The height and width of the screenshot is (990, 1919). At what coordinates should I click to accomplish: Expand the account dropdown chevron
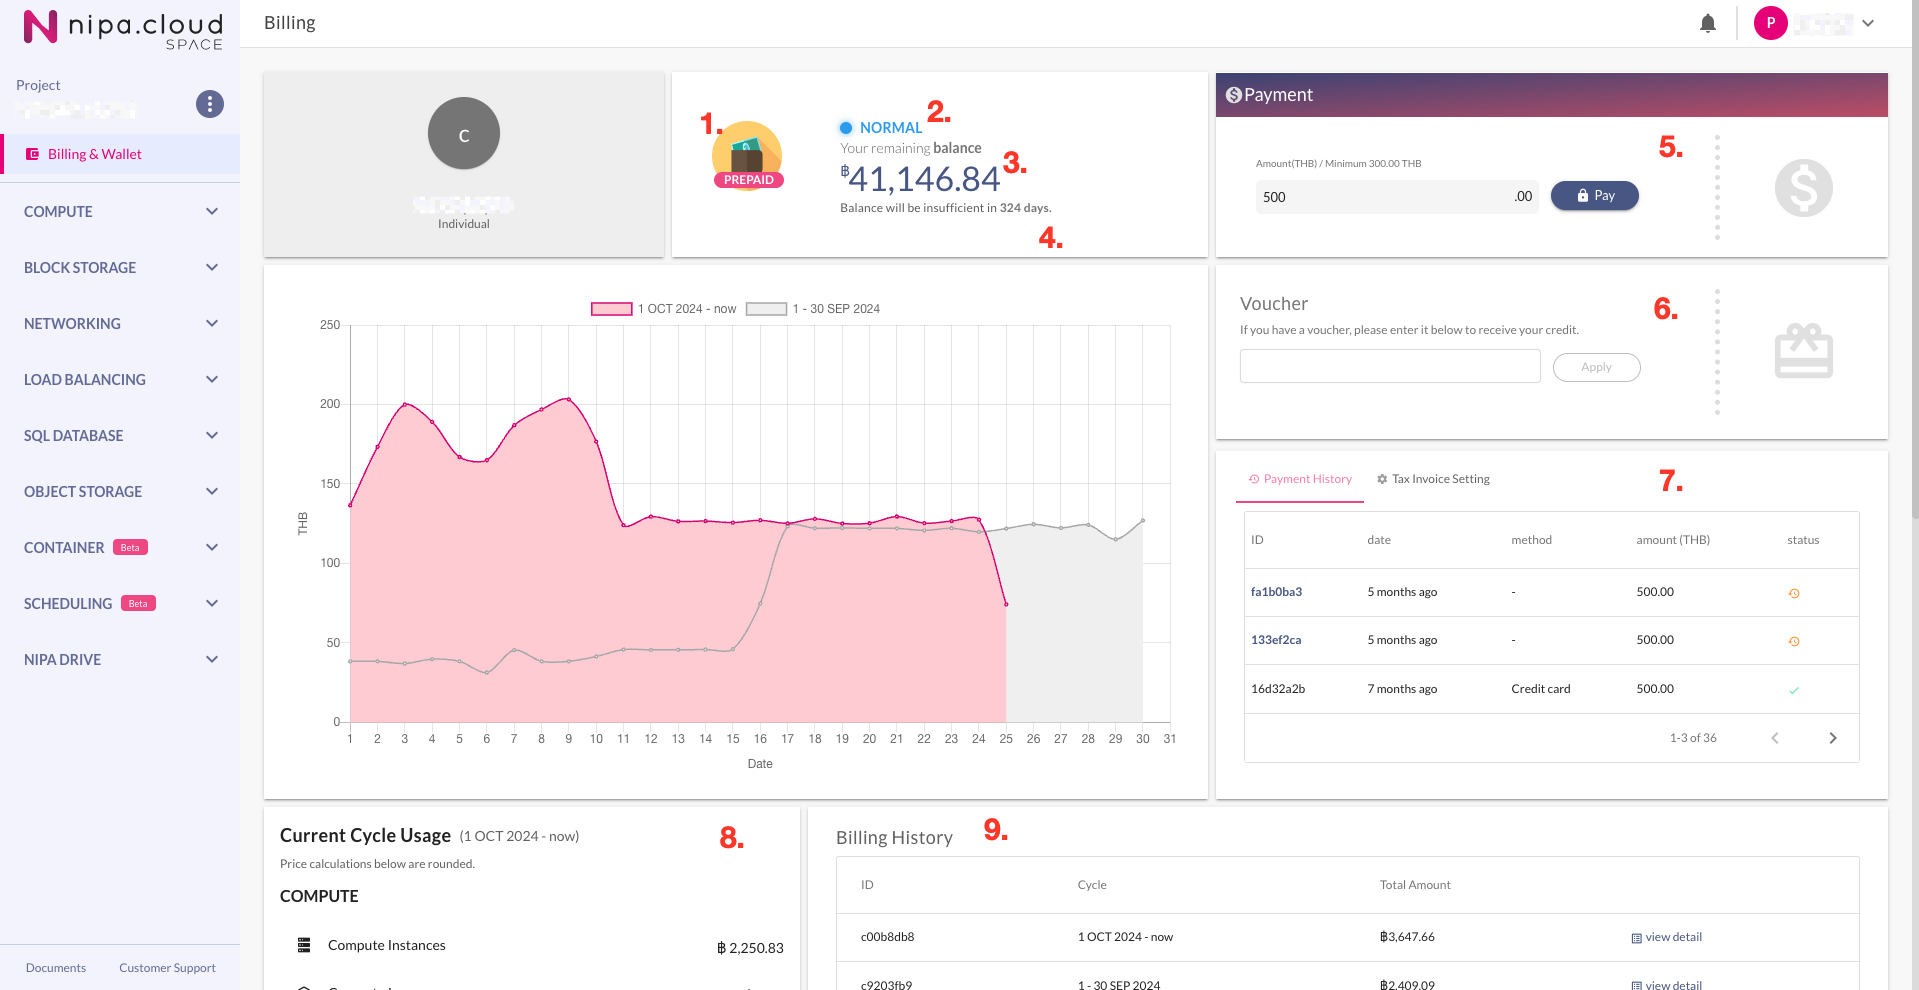(1868, 23)
